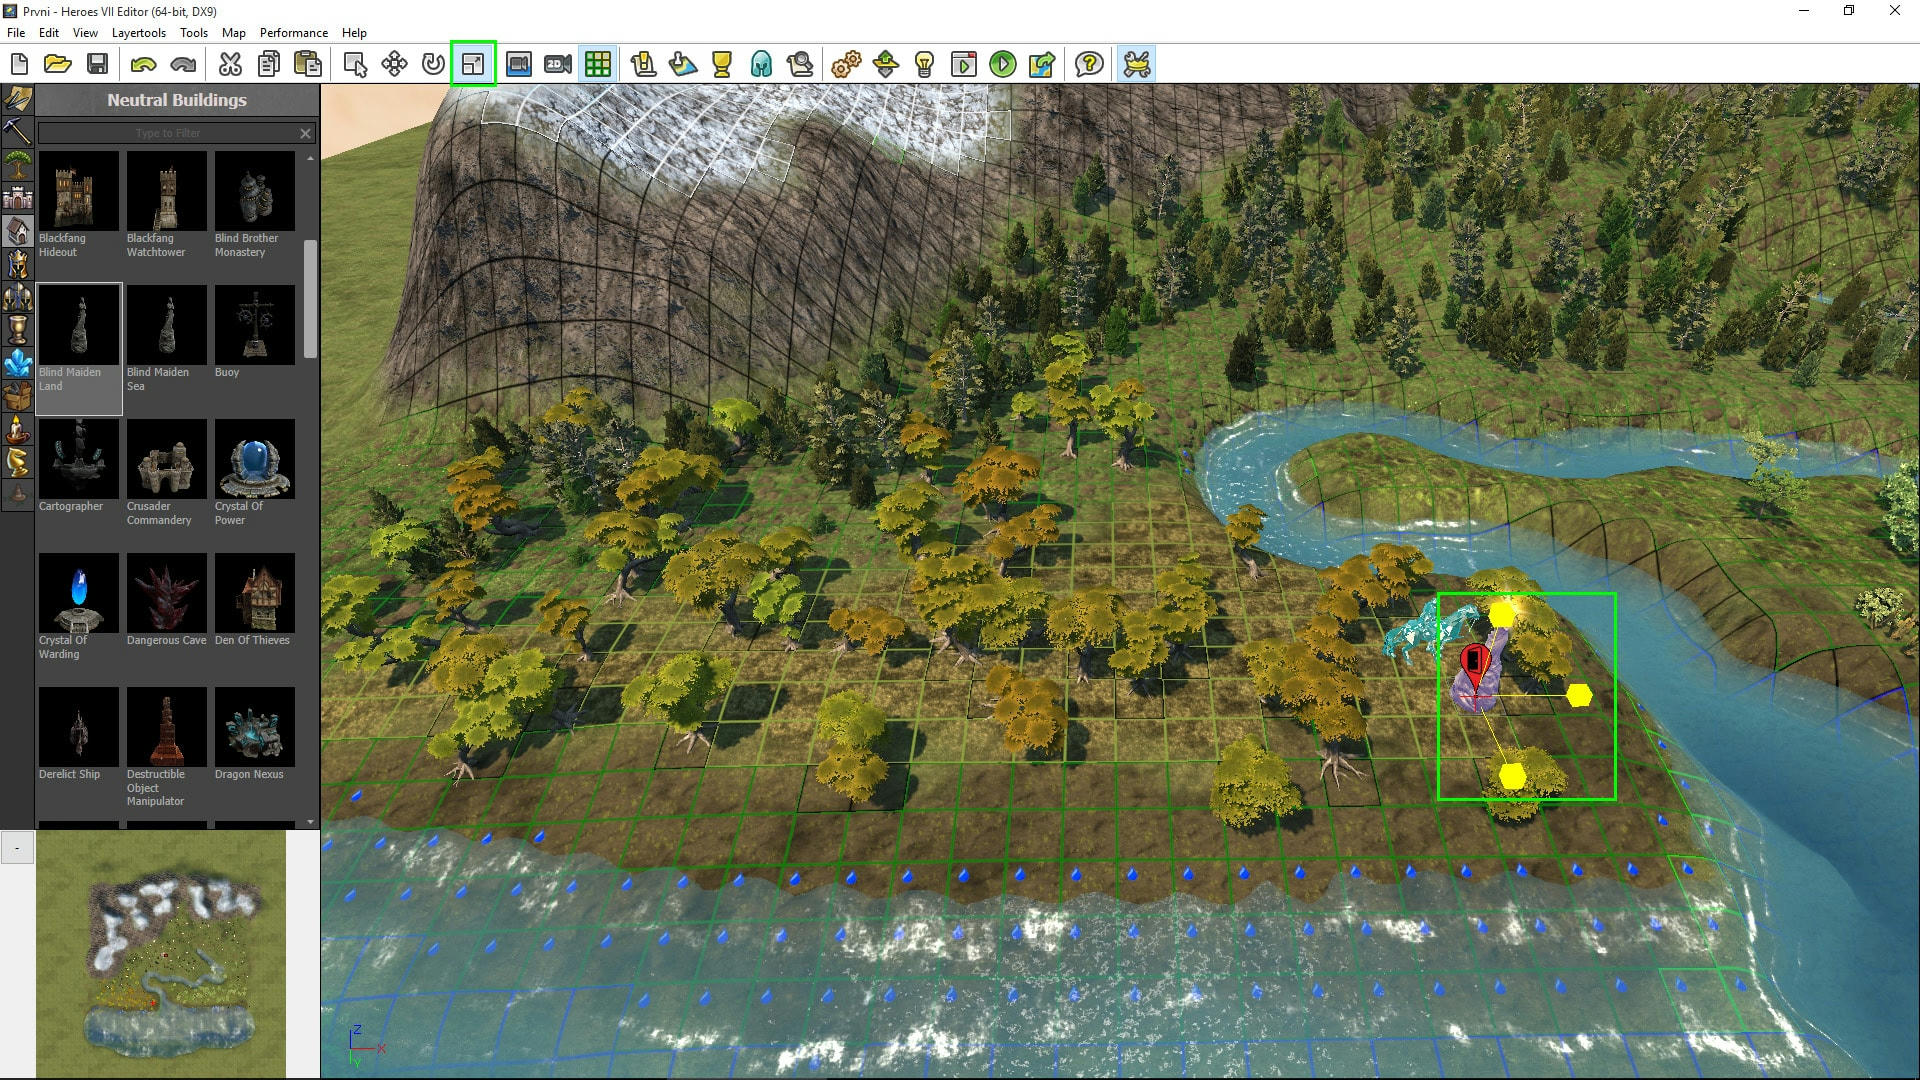Image resolution: width=1920 pixels, height=1080 pixels.
Task: Select the chess knight category in sidebar
Action: [17, 462]
